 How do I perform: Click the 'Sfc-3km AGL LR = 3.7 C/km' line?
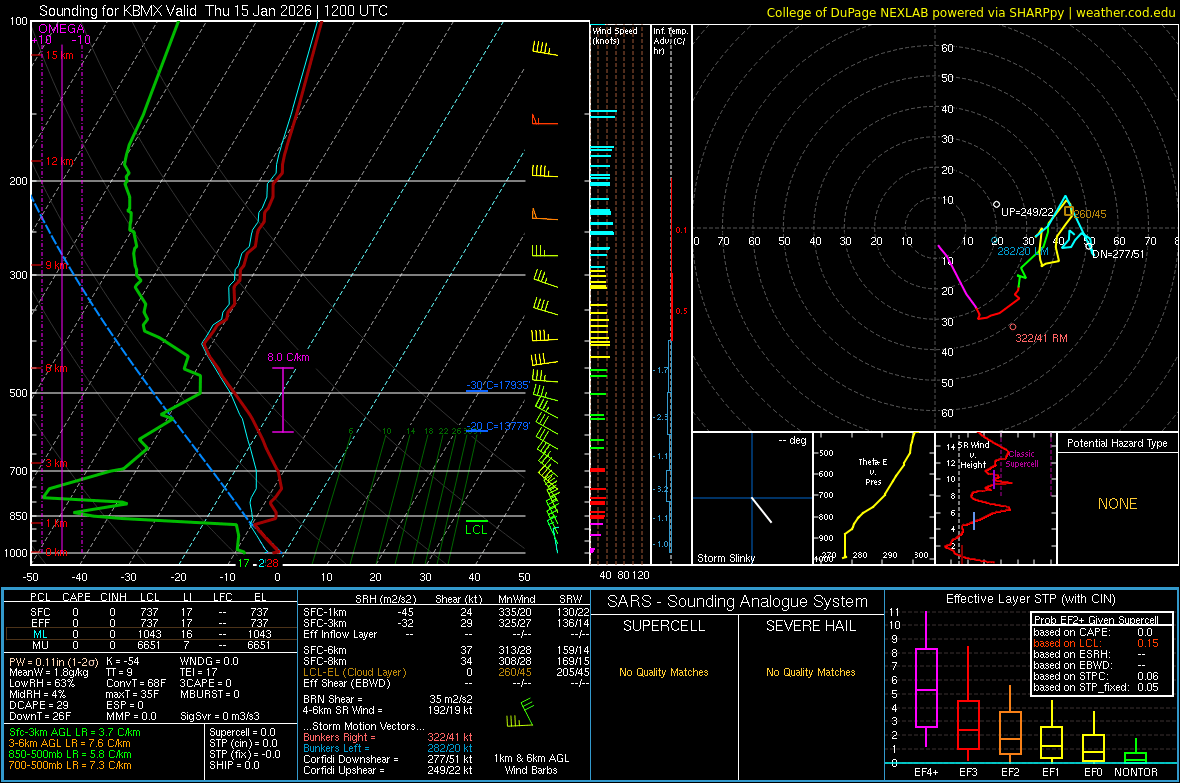[x=75, y=732]
